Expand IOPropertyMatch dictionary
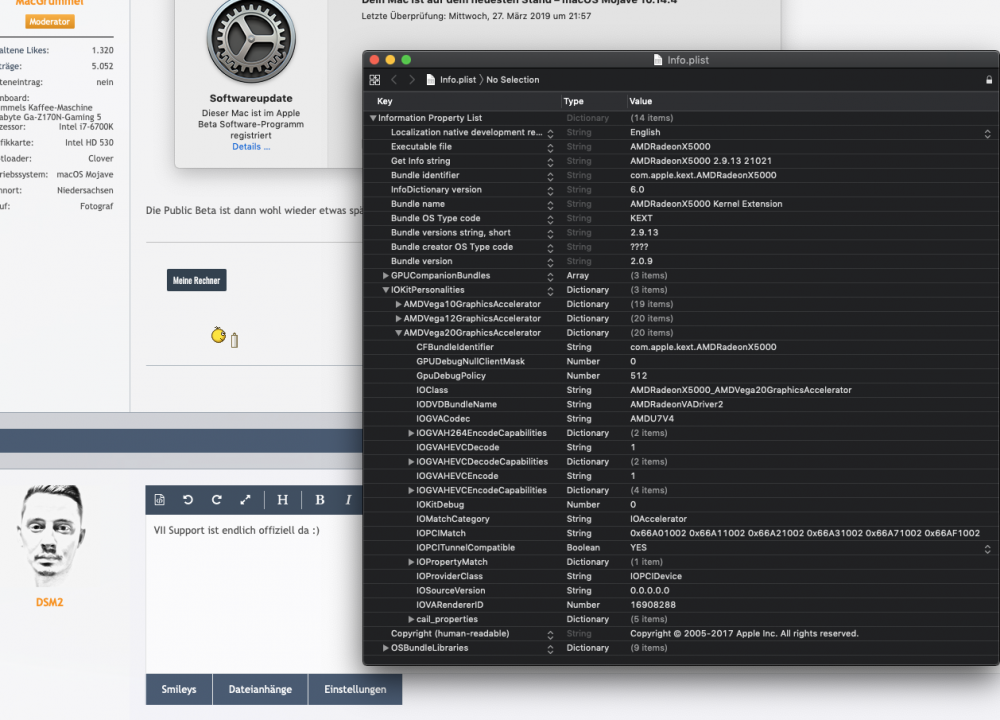Screen dimensions: 1000x720 (411, 562)
